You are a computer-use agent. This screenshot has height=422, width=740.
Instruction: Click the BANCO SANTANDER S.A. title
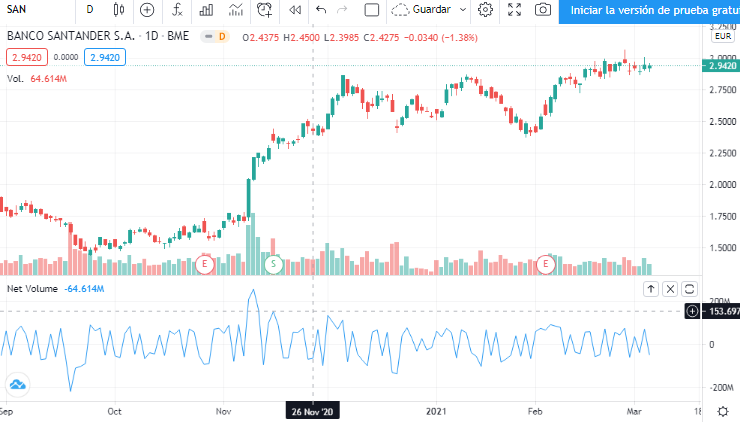pyautogui.click(x=71, y=36)
